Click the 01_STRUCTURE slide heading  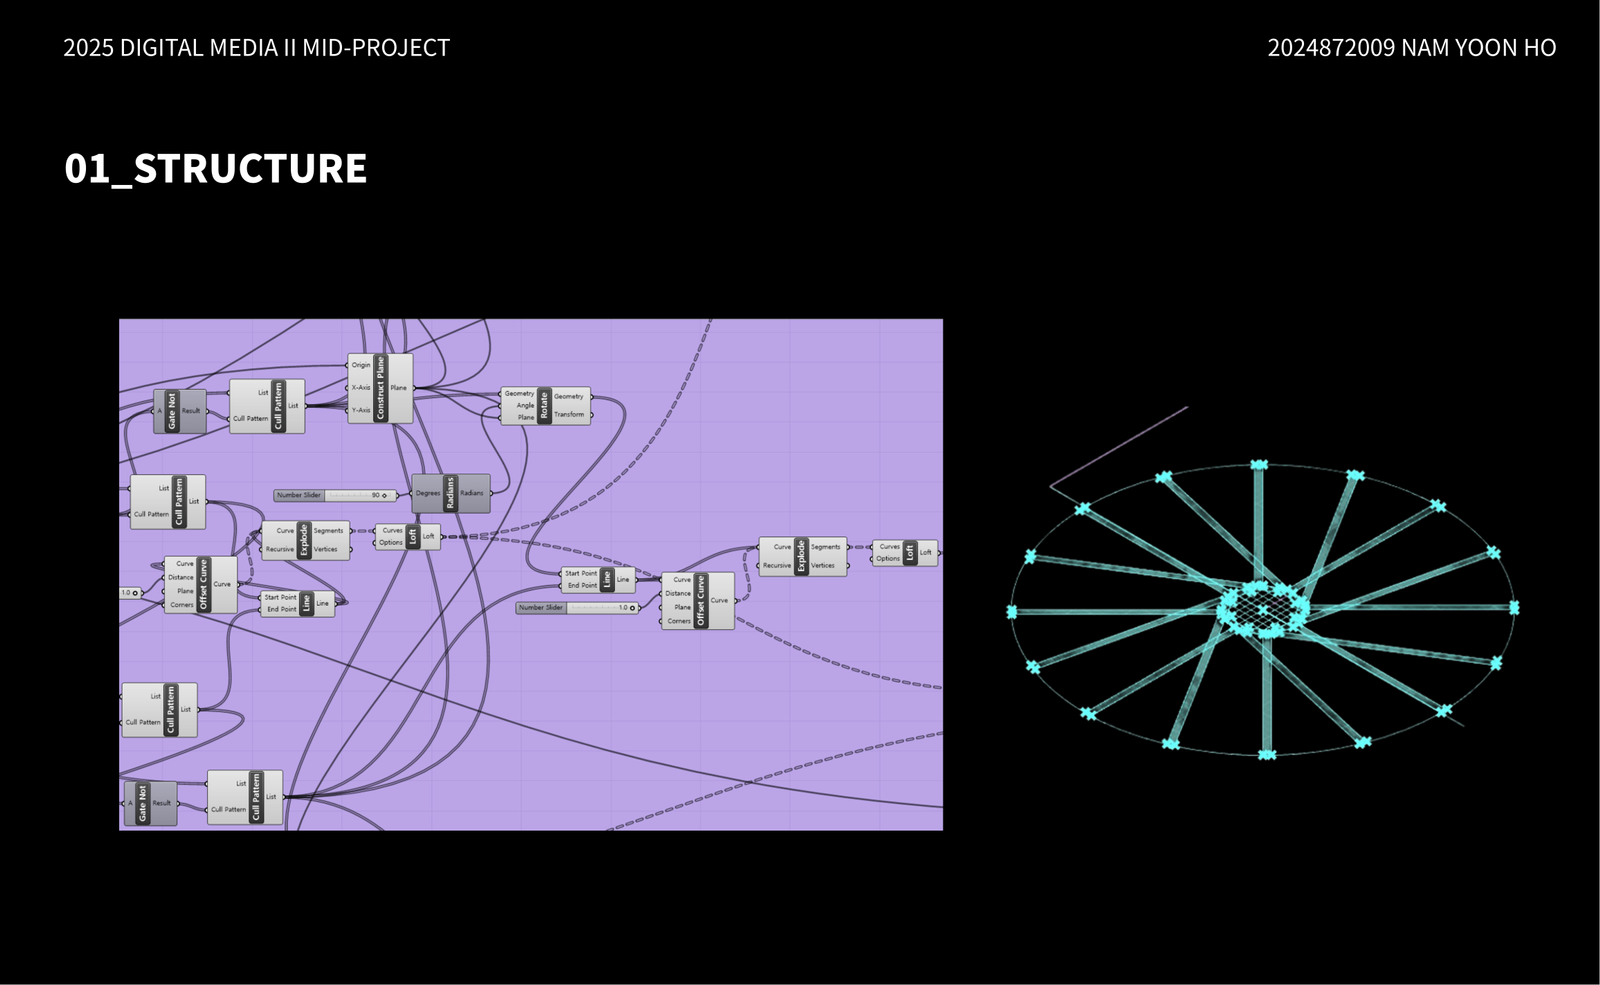click(216, 168)
